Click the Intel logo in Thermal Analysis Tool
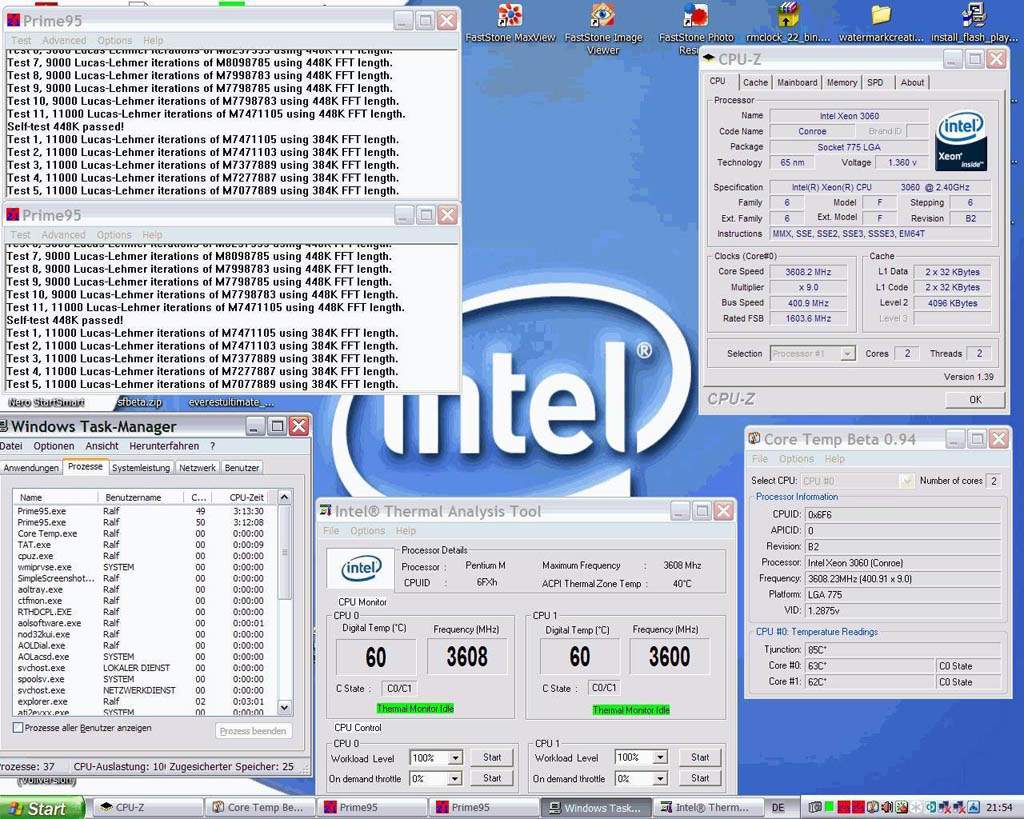 (x=360, y=568)
